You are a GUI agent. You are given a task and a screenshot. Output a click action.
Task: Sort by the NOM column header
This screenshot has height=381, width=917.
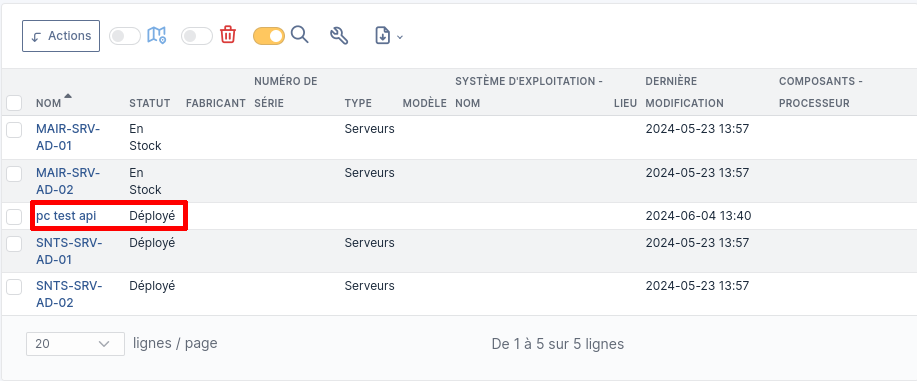pyautogui.click(x=49, y=103)
